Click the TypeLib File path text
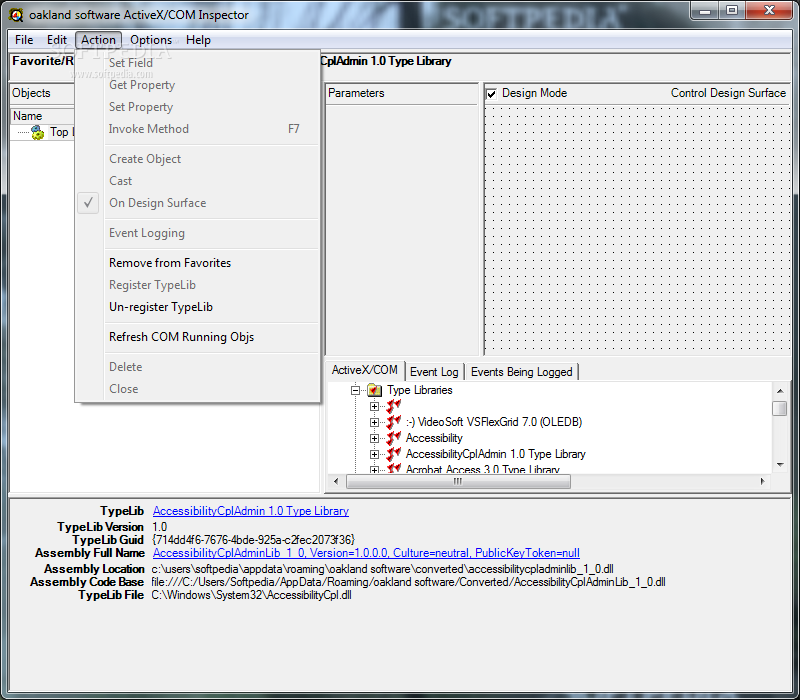The image size is (800, 700). (x=252, y=595)
